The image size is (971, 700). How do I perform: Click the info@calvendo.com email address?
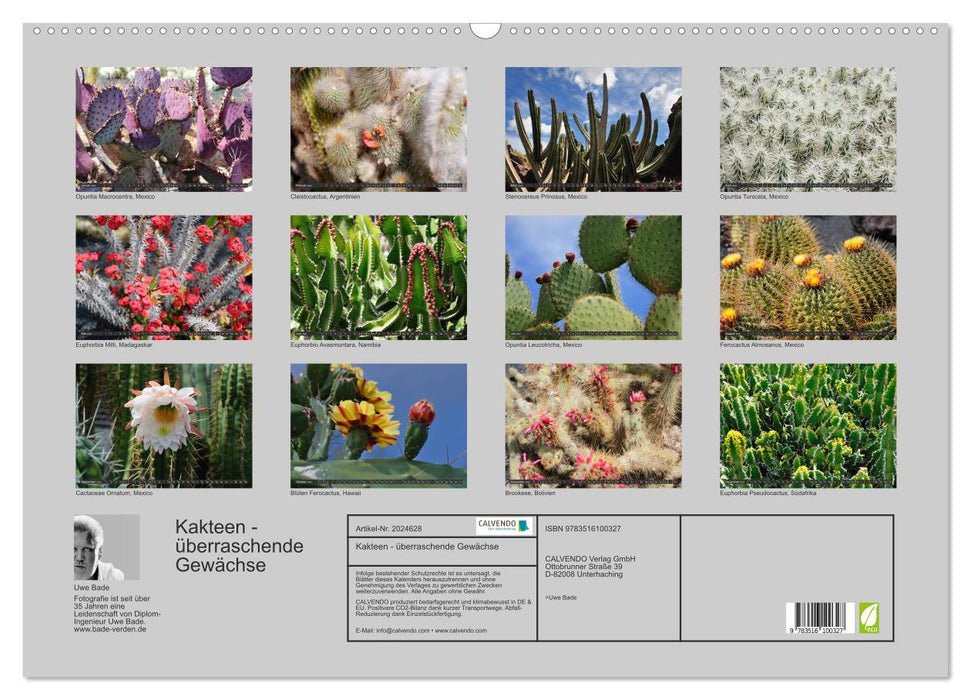click(404, 632)
